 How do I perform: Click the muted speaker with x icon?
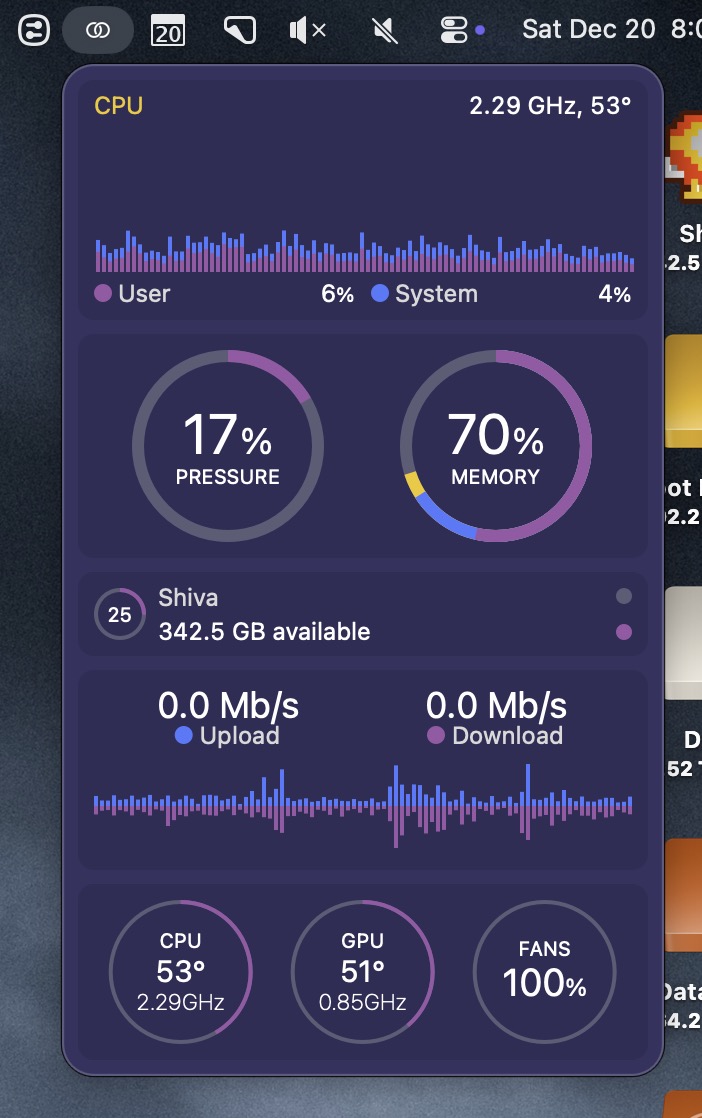[x=307, y=31]
